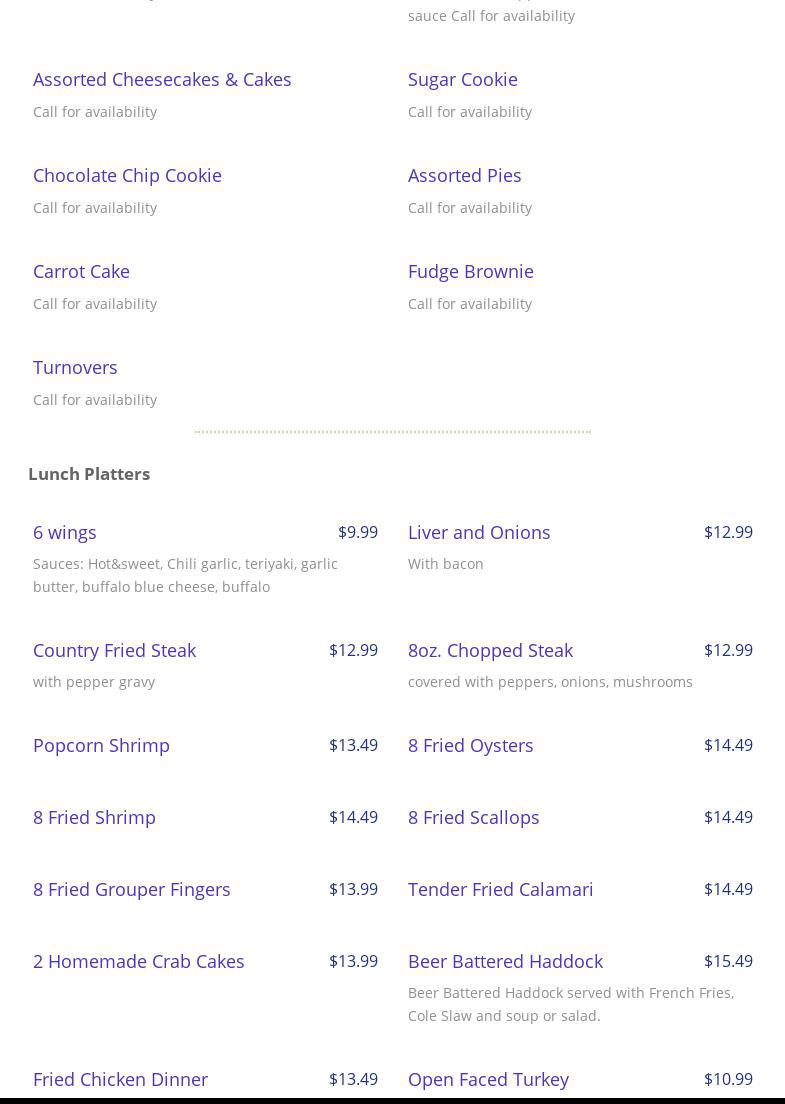Viewport: 785px width, 1104px height.
Task: Open the Assorted Cheesecakes & Cakes item
Action: (x=162, y=79)
